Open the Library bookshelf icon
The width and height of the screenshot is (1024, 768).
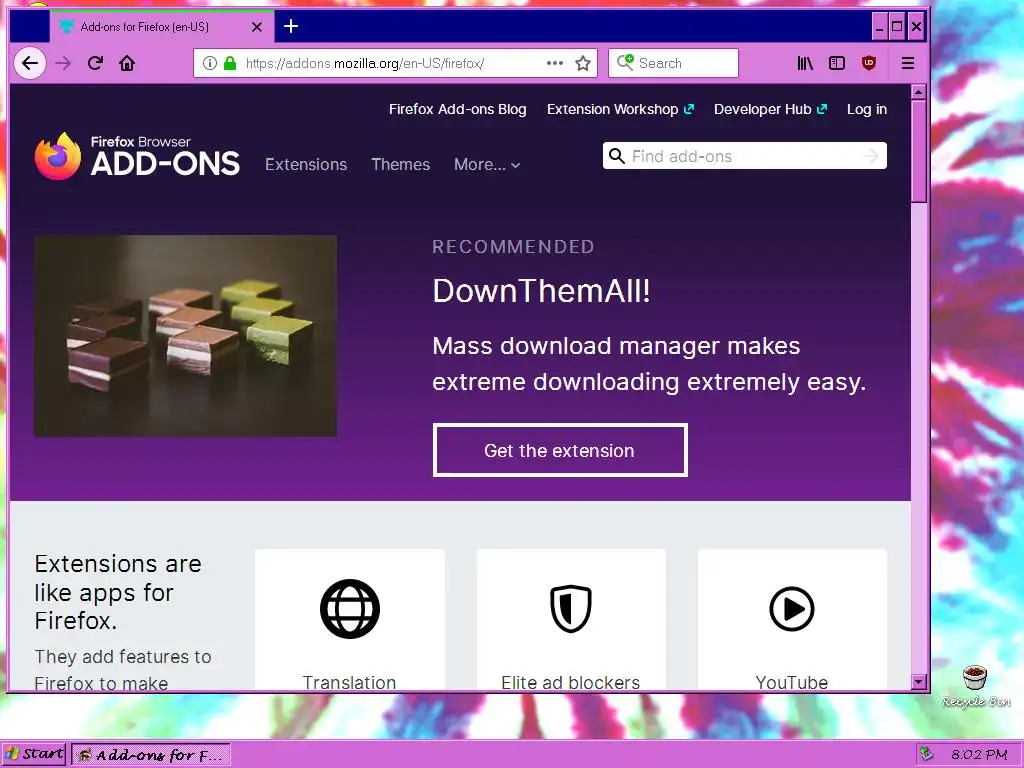point(805,63)
